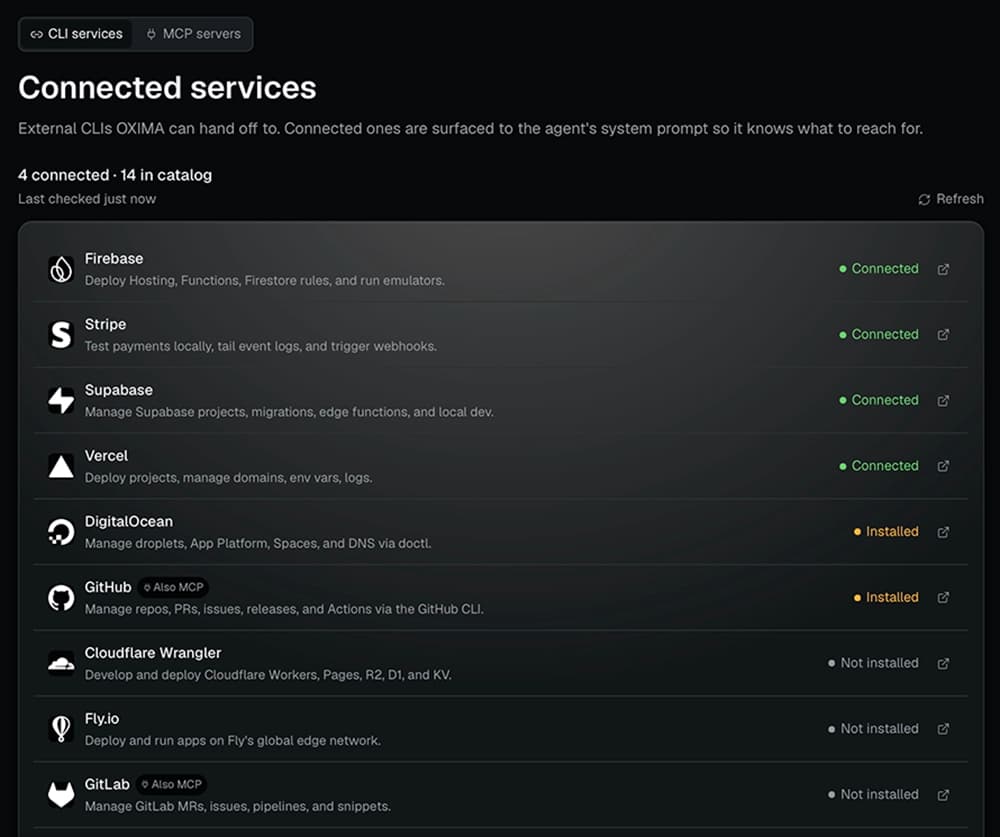Open Stripe external link icon
Viewport: 1000px width, 837px height.
(943, 335)
